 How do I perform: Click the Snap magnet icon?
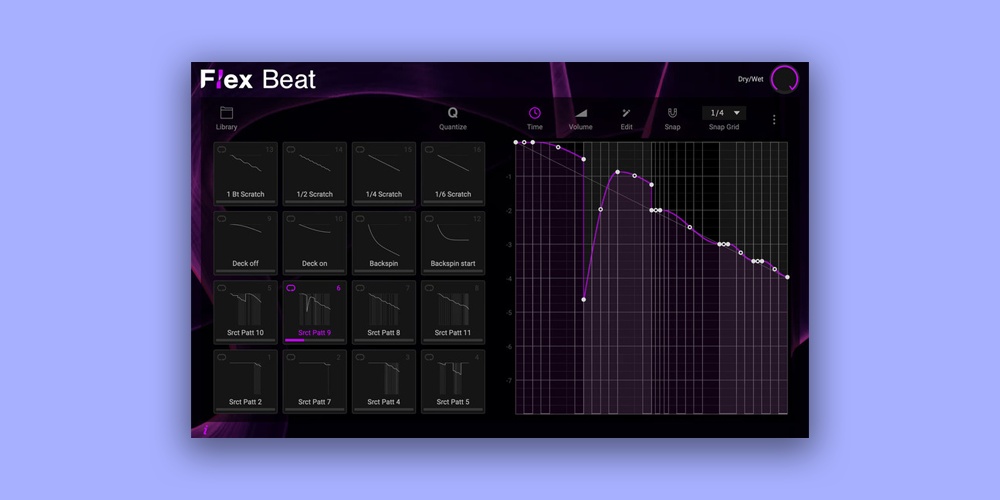pyautogui.click(x=673, y=113)
